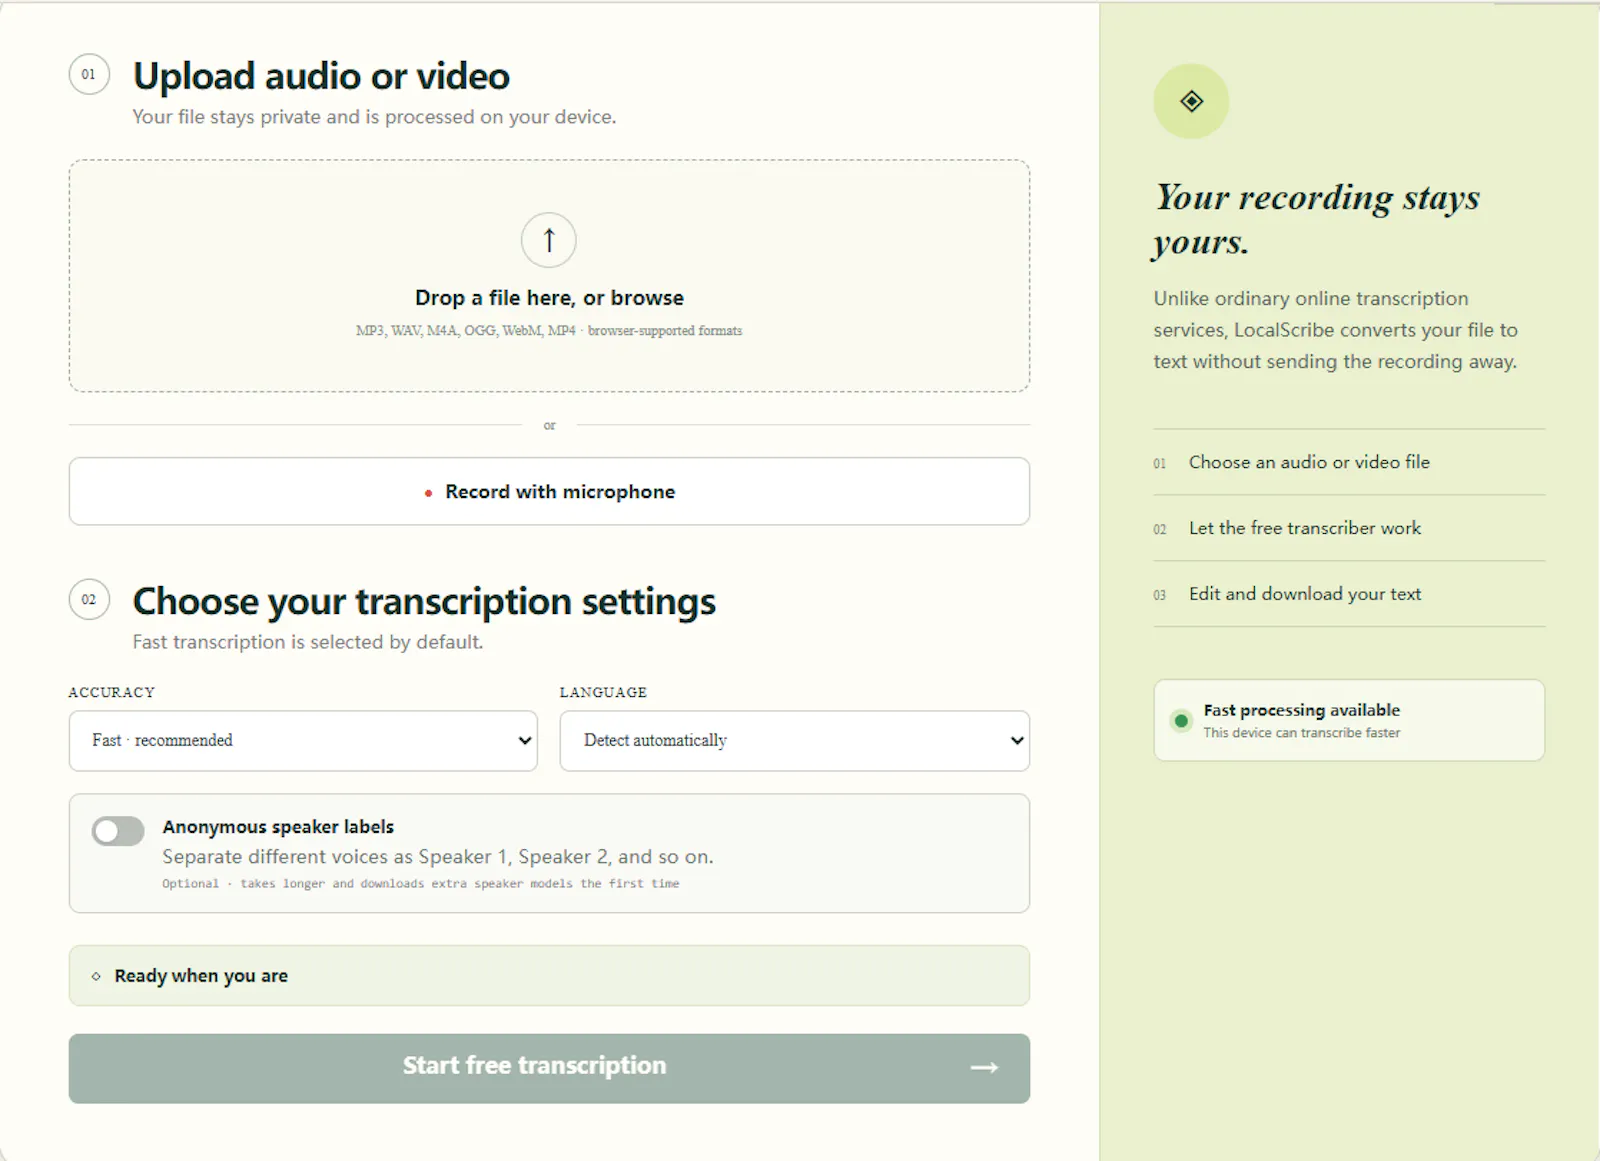
Task: Click 'Choose your transcription settings' heading
Action: click(424, 602)
